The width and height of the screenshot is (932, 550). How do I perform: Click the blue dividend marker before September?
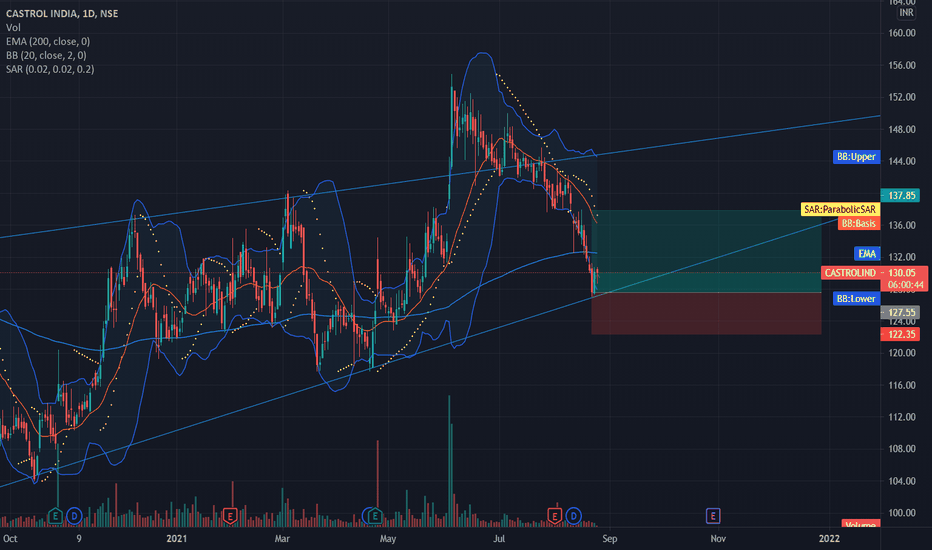574,516
